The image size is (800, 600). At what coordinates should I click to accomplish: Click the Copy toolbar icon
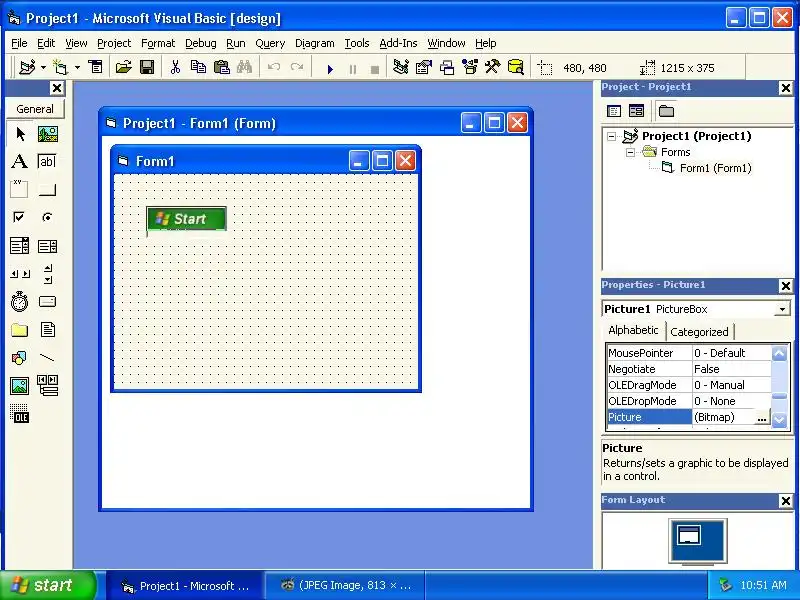198,67
